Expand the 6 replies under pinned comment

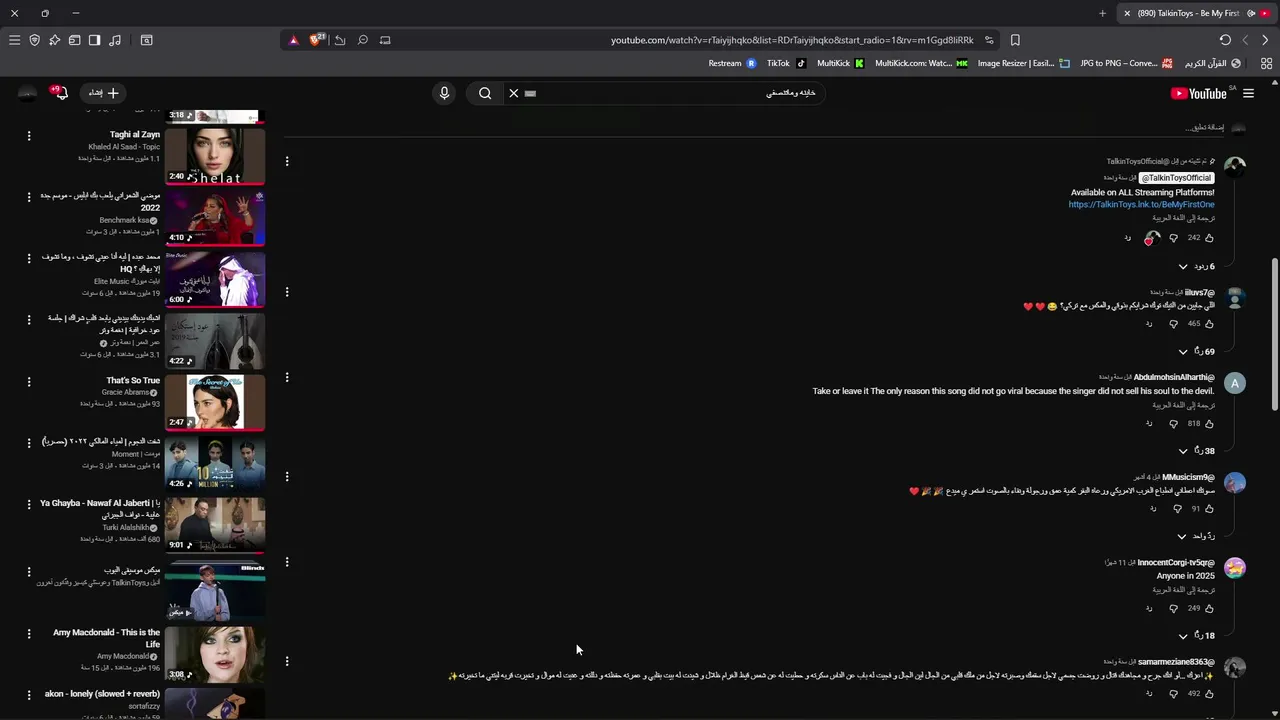[1196, 267]
